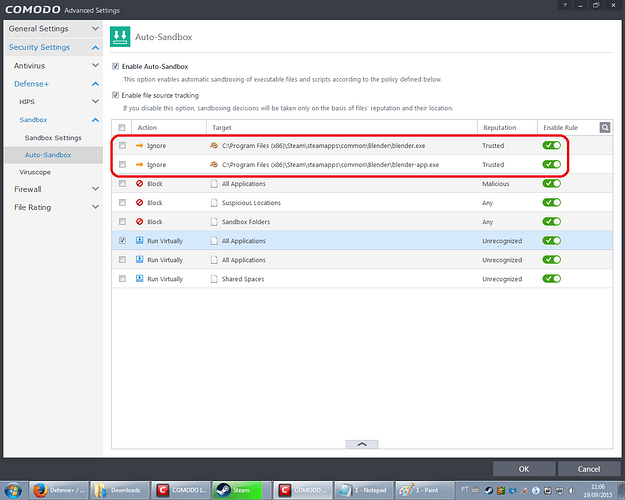Screen dimensions: 625x500
Task: Uncheck Enable file source tracking
Action: 115,95
